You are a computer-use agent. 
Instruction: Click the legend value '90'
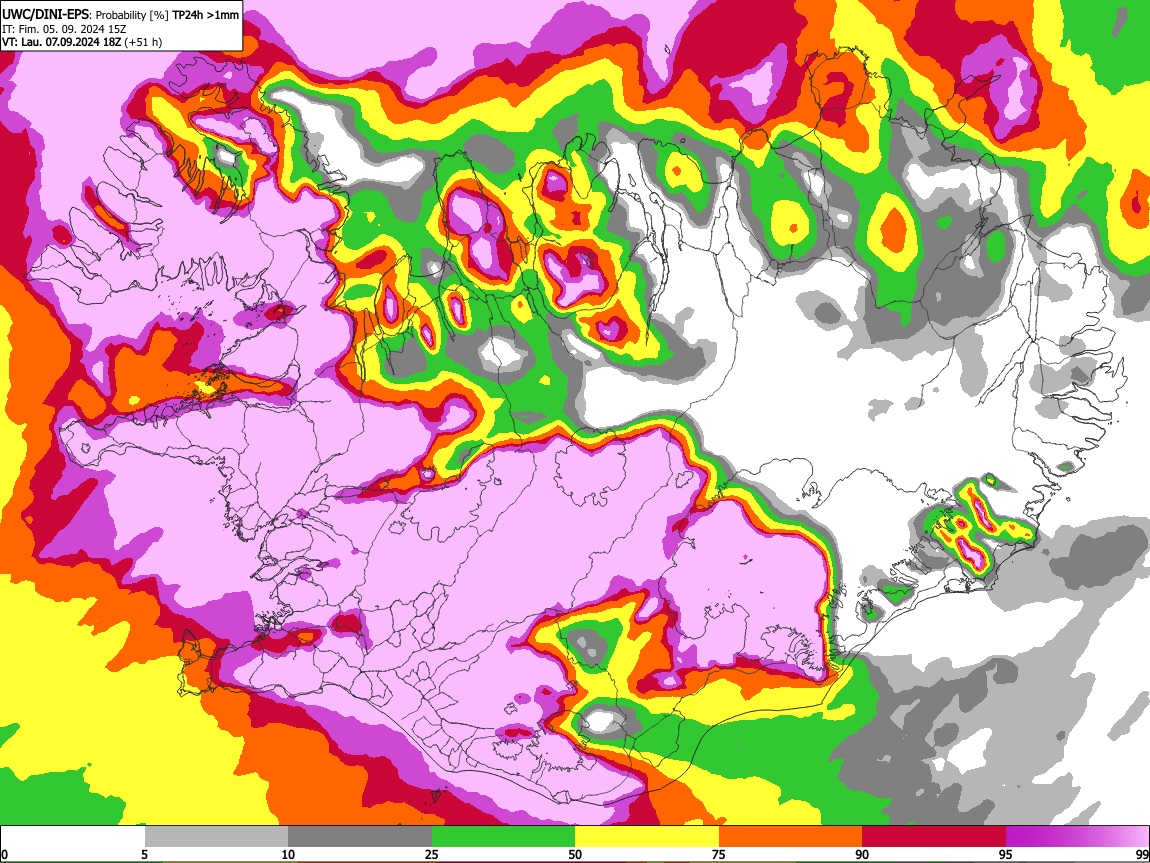[862, 854]
